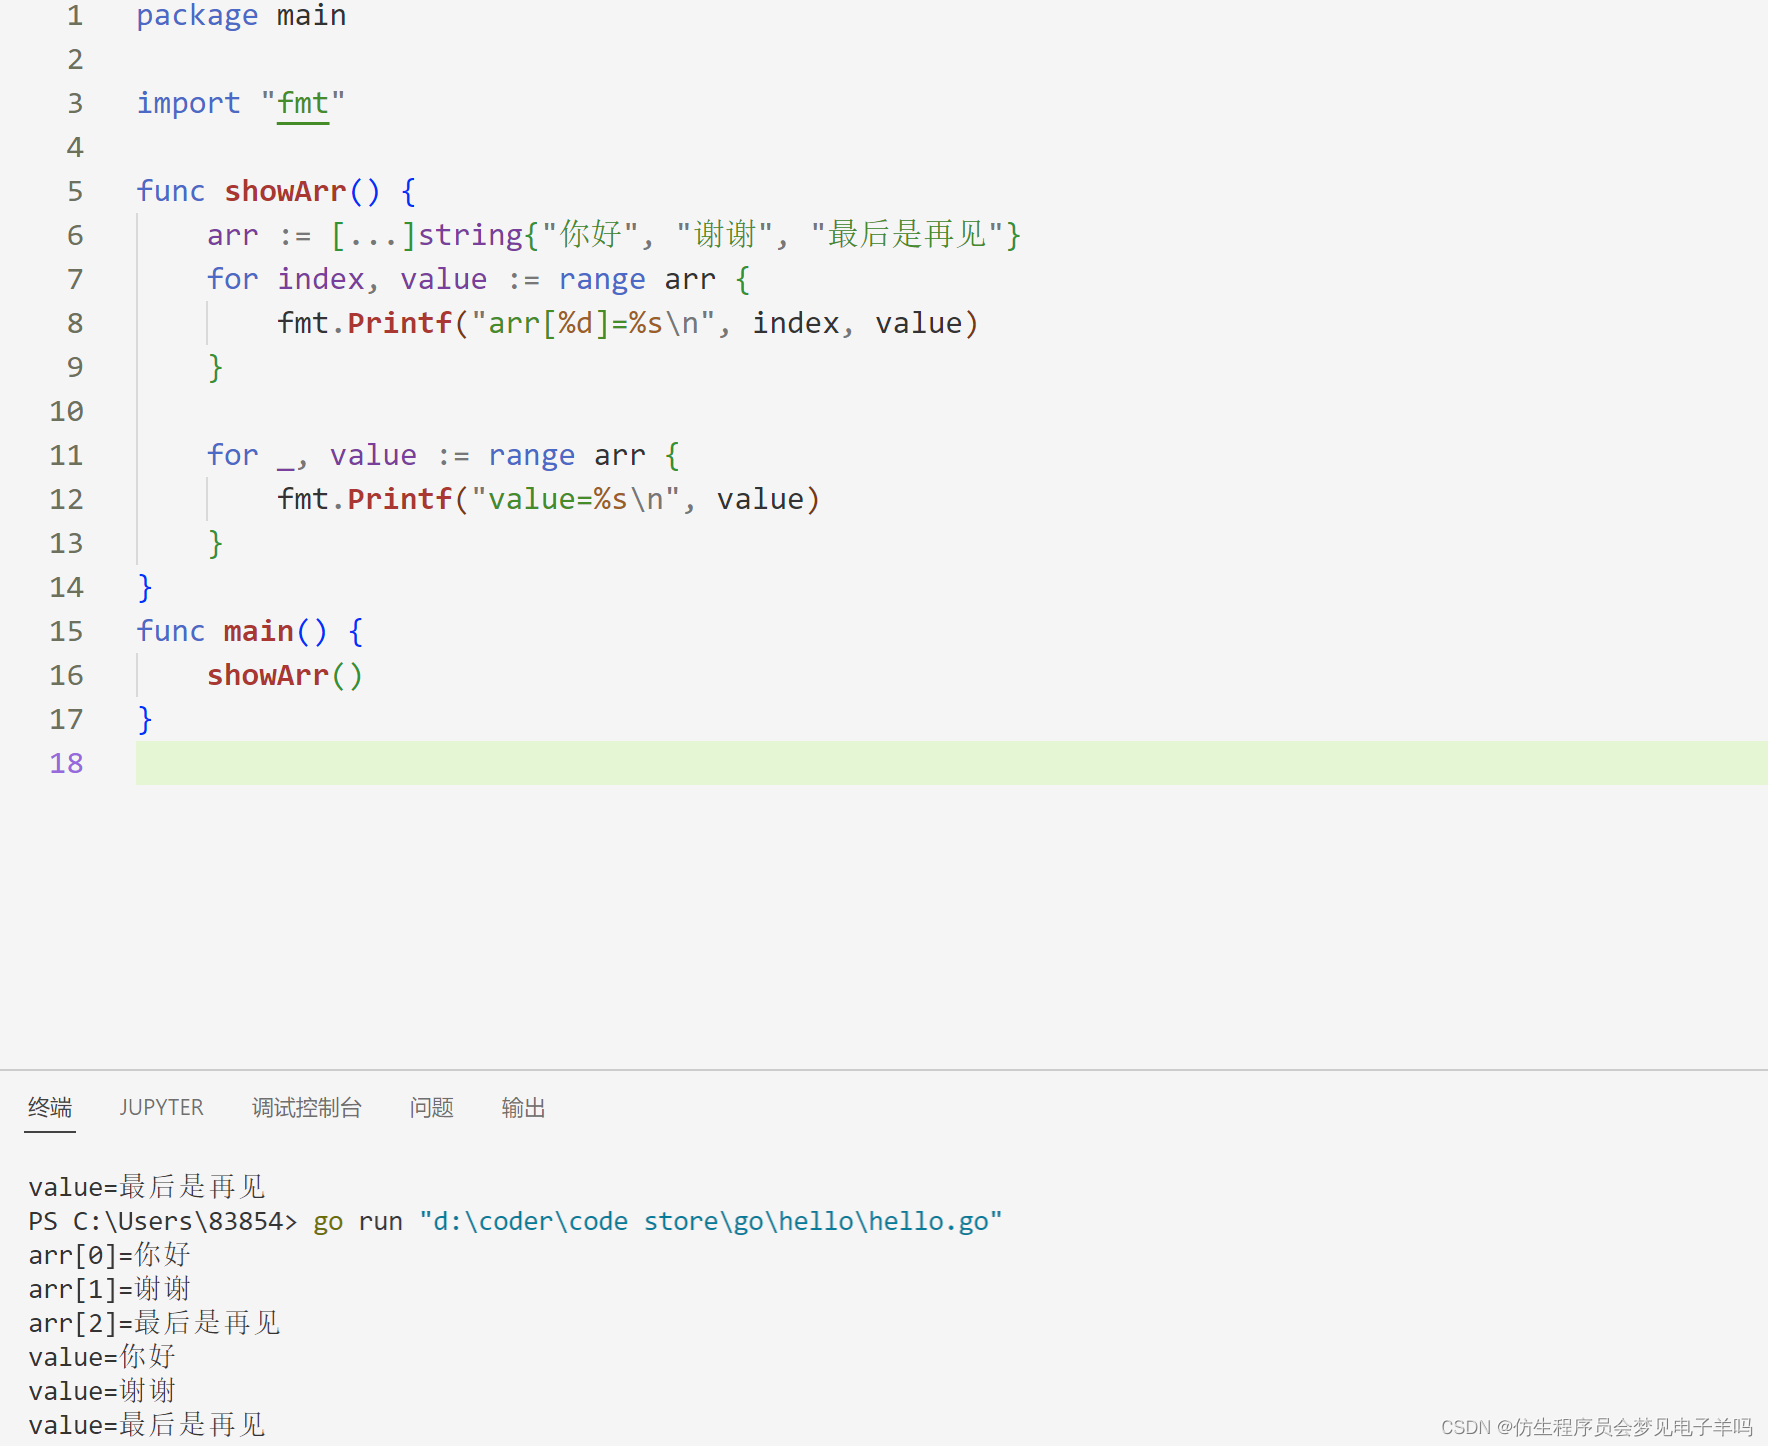Click the last terminal line "value=最后是再见"

click(147, 1425)
